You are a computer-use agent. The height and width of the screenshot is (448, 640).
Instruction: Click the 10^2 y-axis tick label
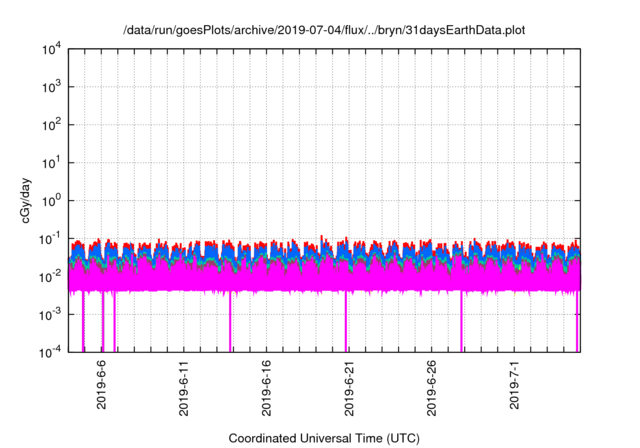(x=52, y=125)
